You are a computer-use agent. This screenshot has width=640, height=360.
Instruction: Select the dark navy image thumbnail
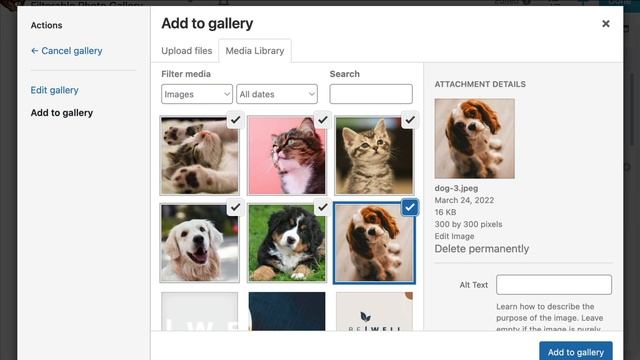coord(287,311)
